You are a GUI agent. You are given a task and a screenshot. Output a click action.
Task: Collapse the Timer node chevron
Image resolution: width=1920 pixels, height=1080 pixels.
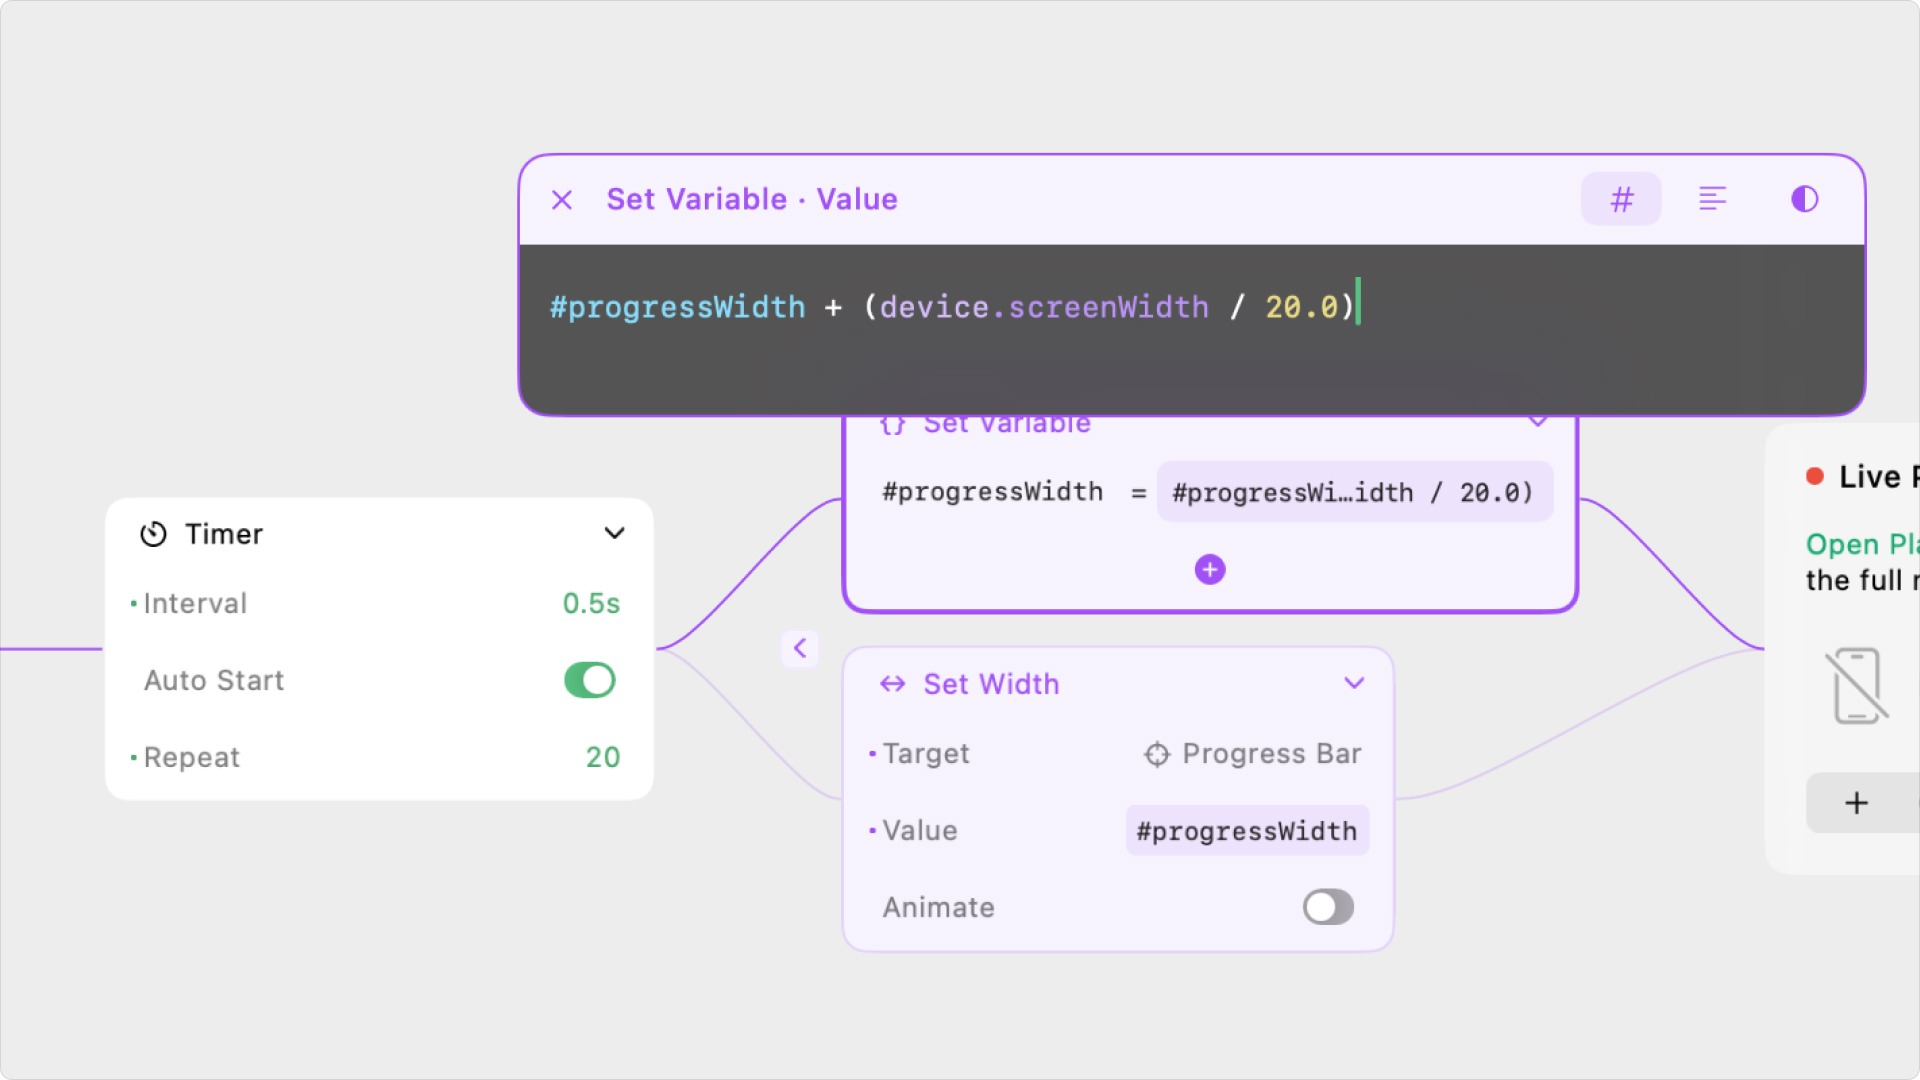point(615,534)
